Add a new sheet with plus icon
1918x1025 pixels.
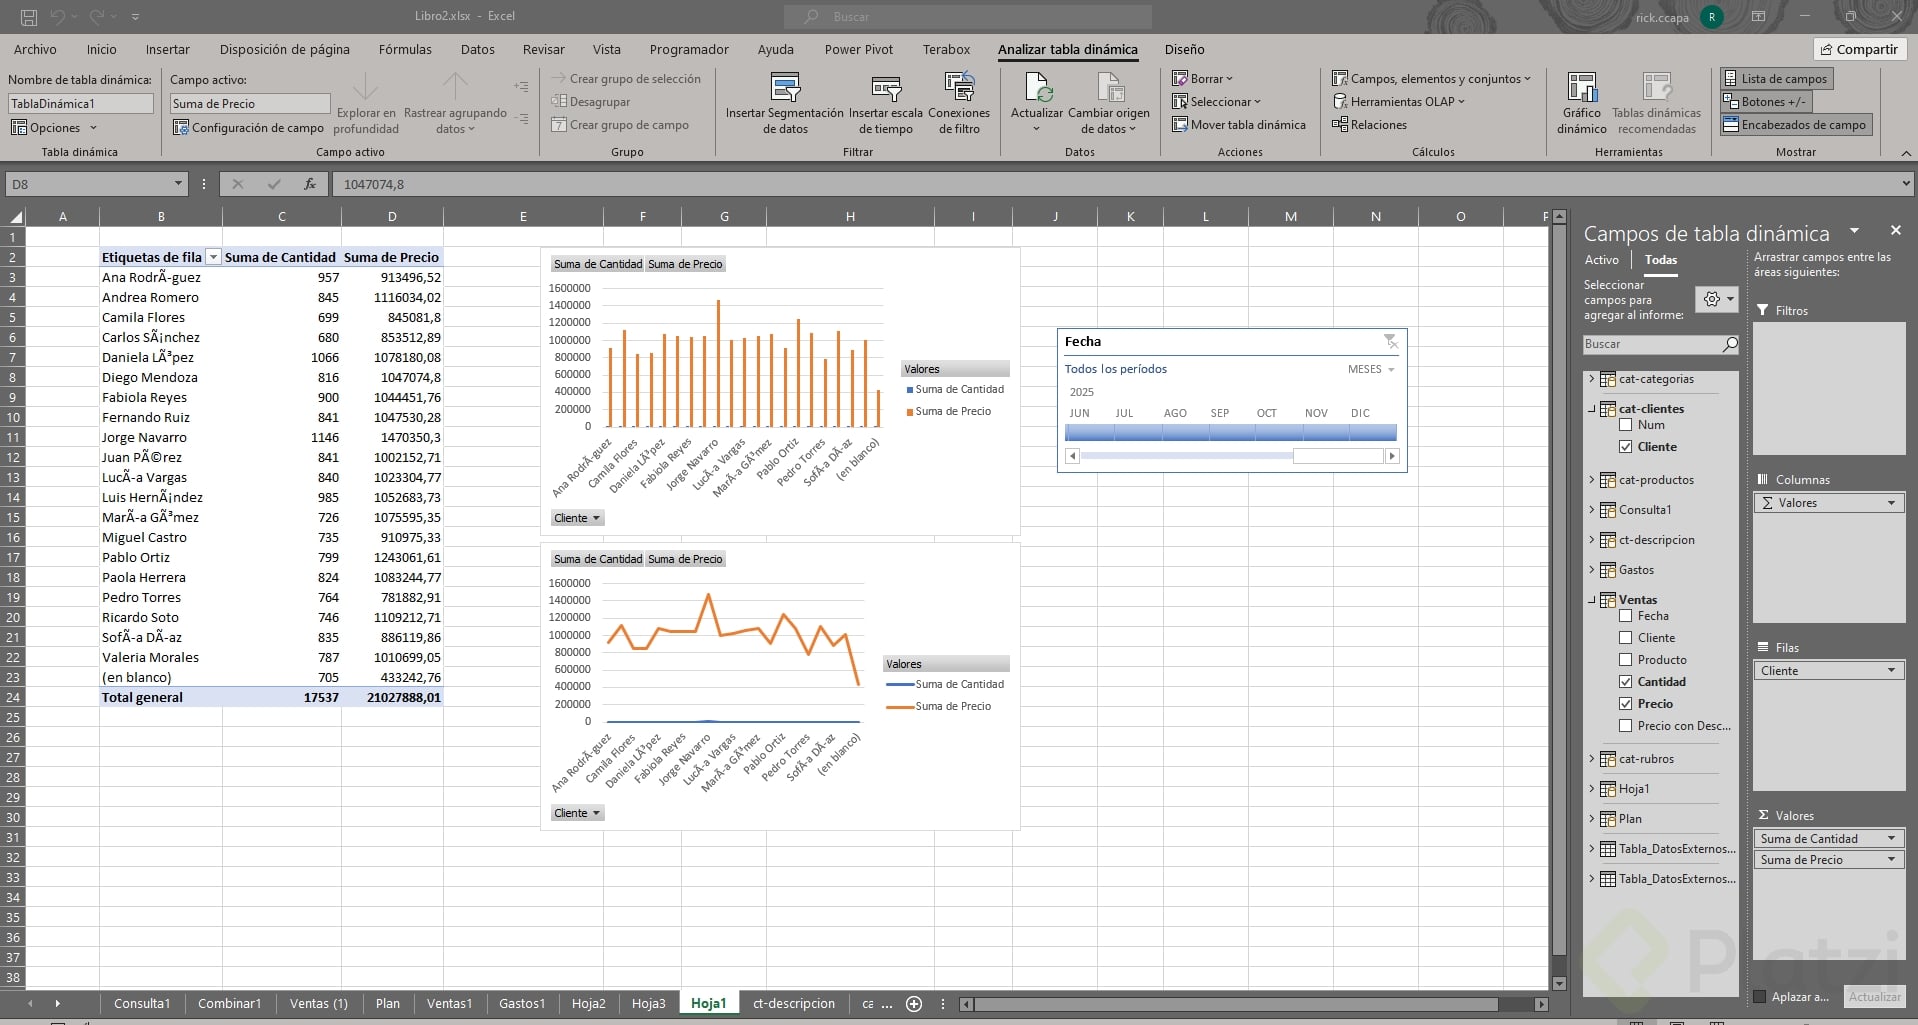tap(913, 1004)
